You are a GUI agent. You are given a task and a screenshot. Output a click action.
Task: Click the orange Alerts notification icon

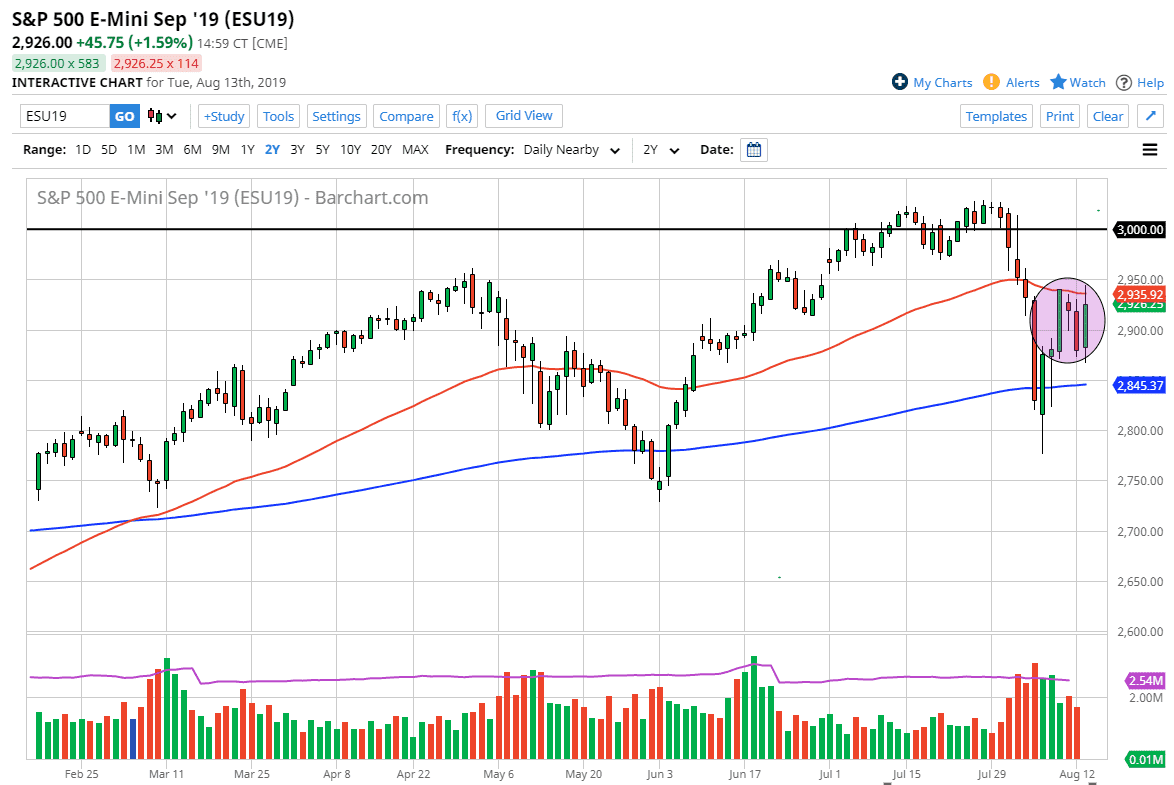coord(991,82)
